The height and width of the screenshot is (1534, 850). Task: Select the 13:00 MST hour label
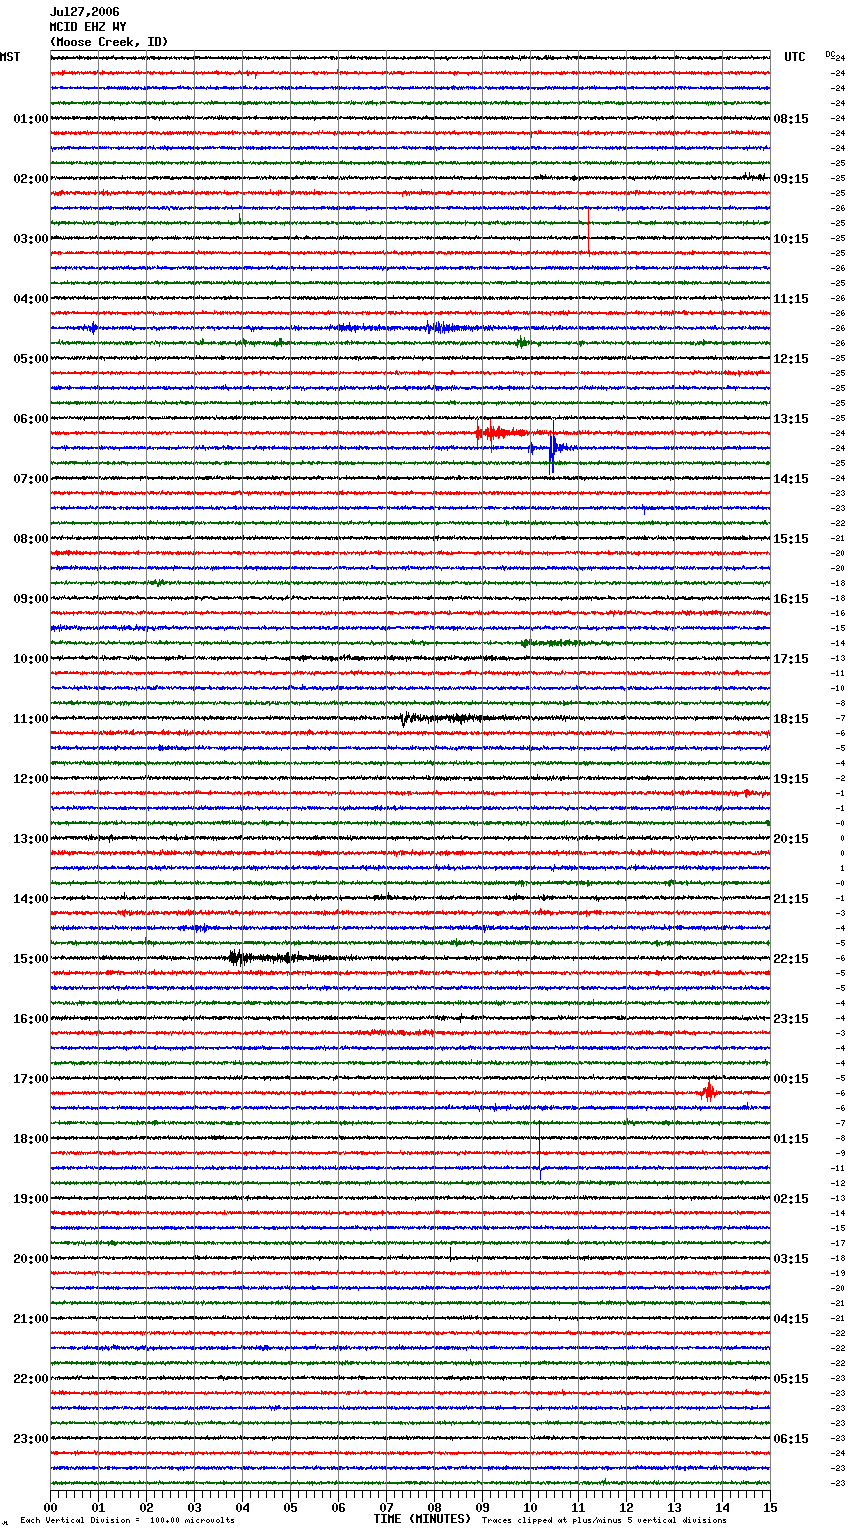tap(30, 839)
